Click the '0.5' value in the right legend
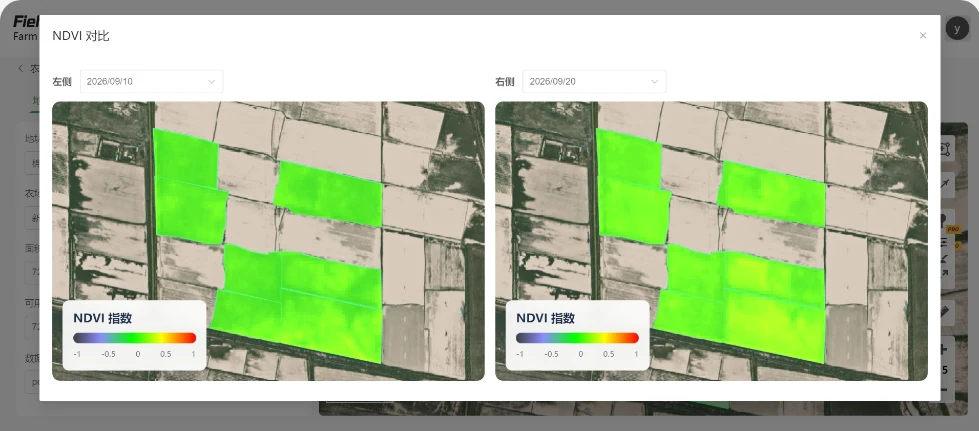 609,354
